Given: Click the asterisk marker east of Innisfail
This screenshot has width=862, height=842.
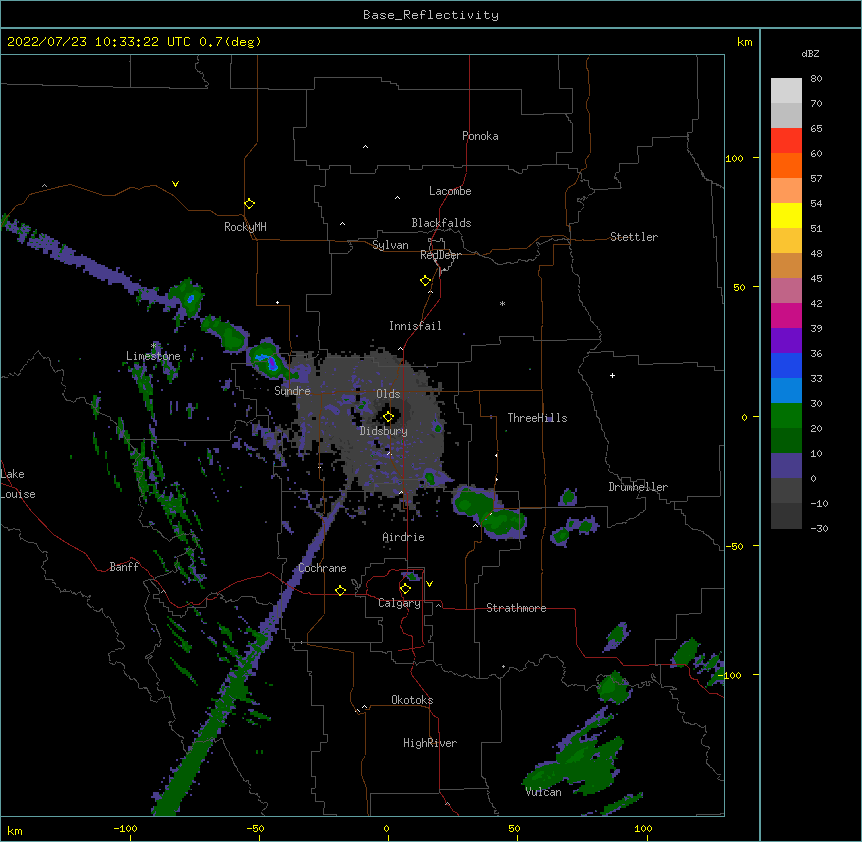Looking at the screenshot, I should click(502, 303).
